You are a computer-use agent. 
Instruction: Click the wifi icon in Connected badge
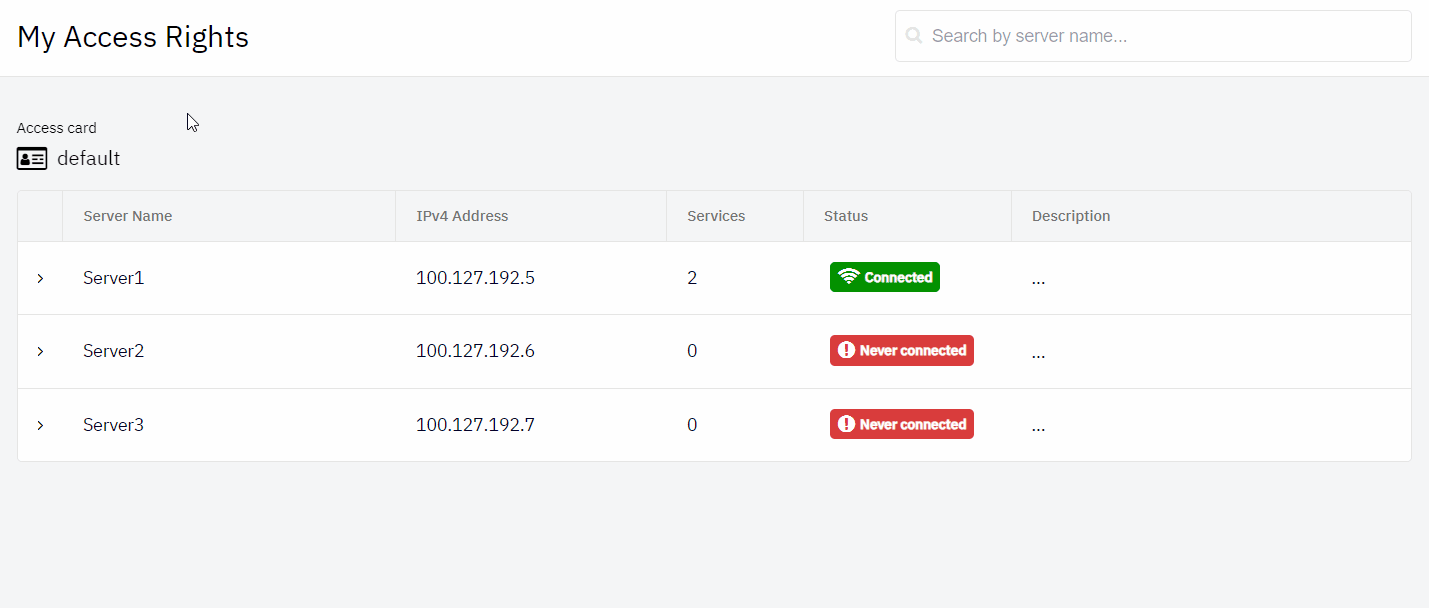pyautogui.click(x=849, y=277)
